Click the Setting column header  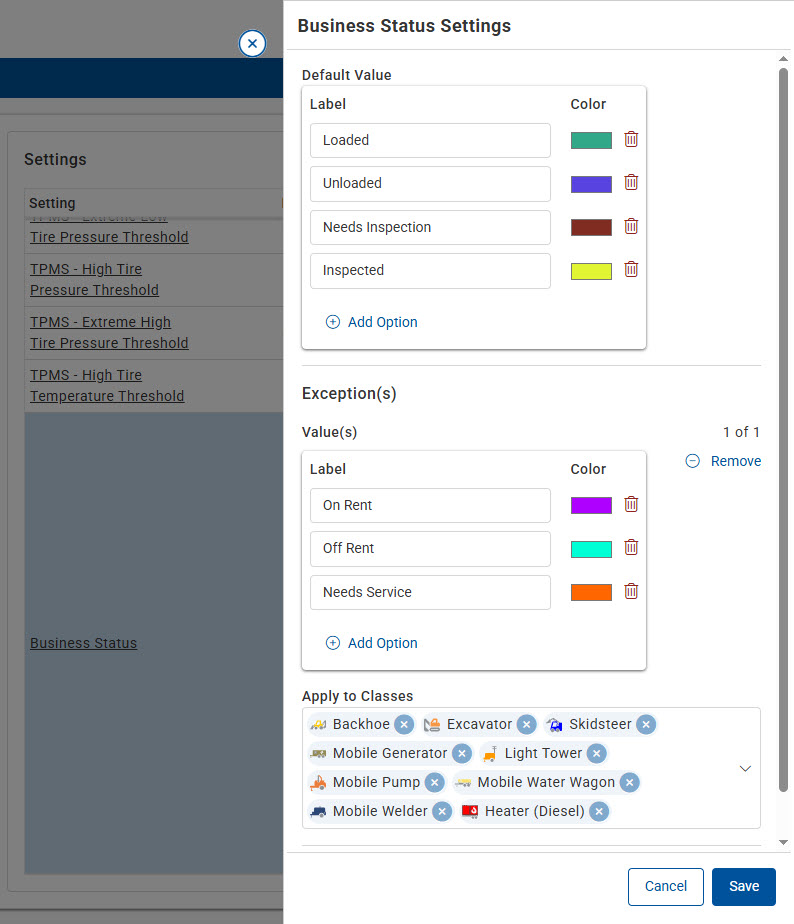pos(52,203)
